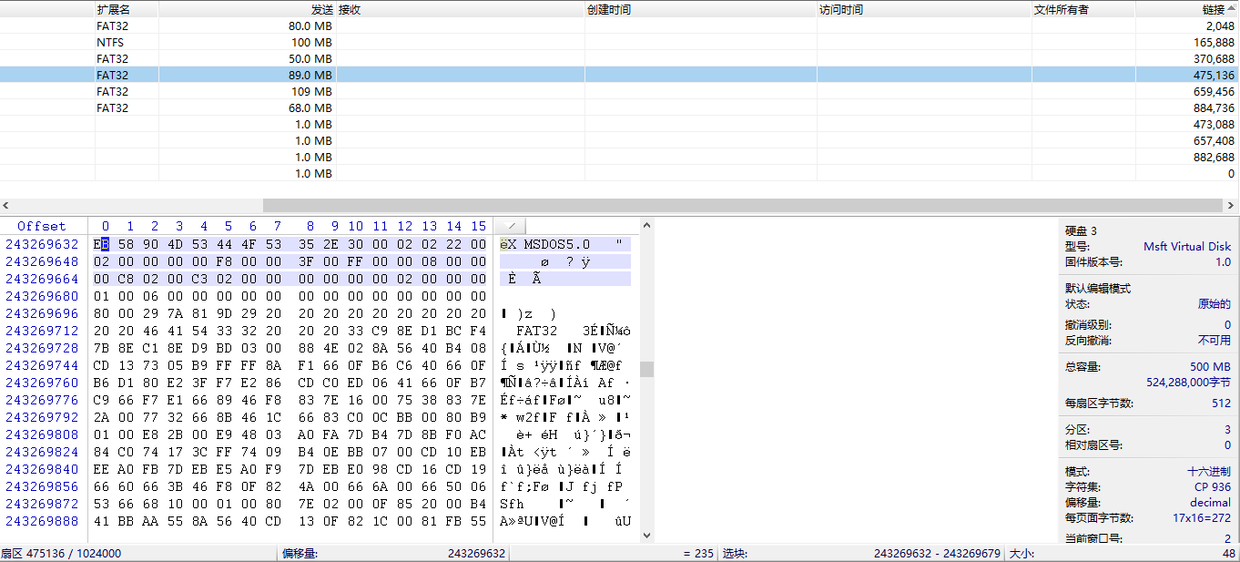The height and width of the screenshot is (562, 1240).
Task: Sort by the 扩展名 column header
Action: click(113, 9)
